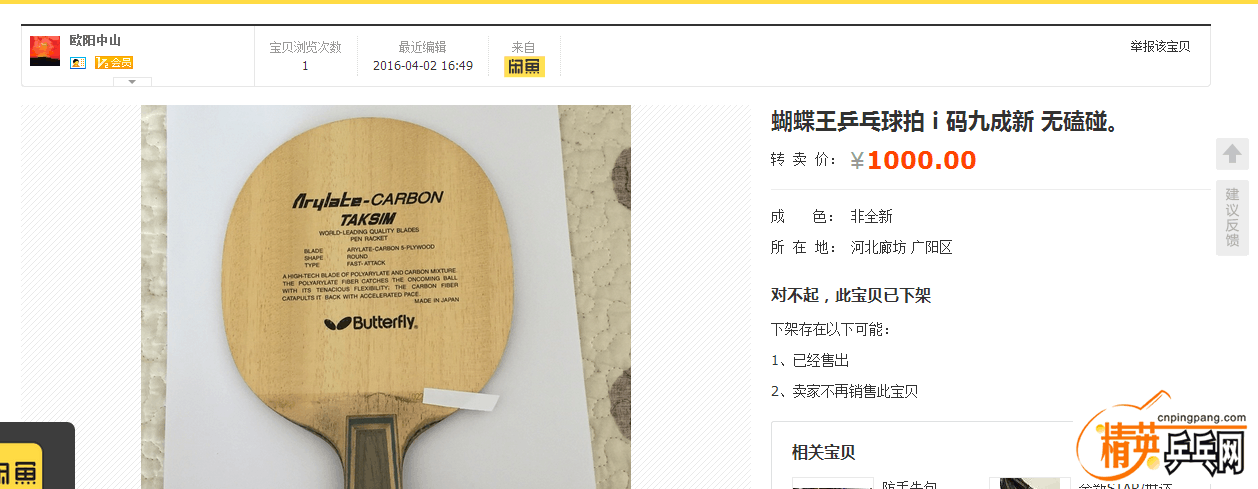The height and width of the screenshot is (489, 1258).
Task: Click the 闲鱼 app banner at the bottom-left corner
Action: pos(37,456)
